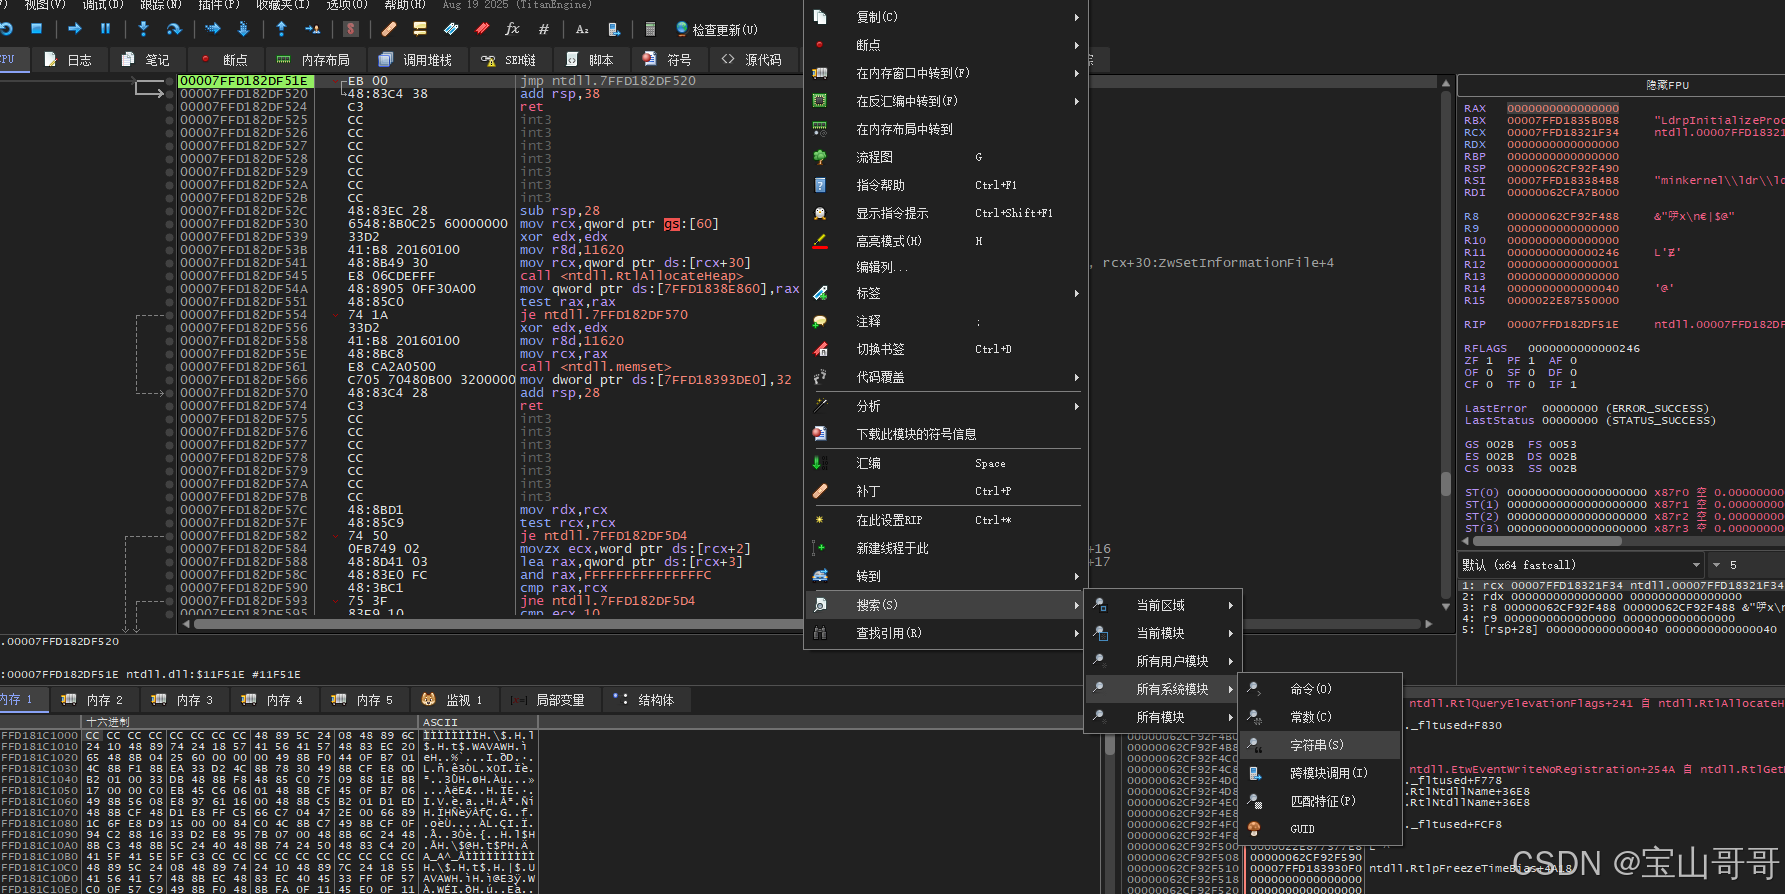This screenshot has width=1785, height=894.
Task: Click the comments toolbar icon
Action: coord(420,29)
